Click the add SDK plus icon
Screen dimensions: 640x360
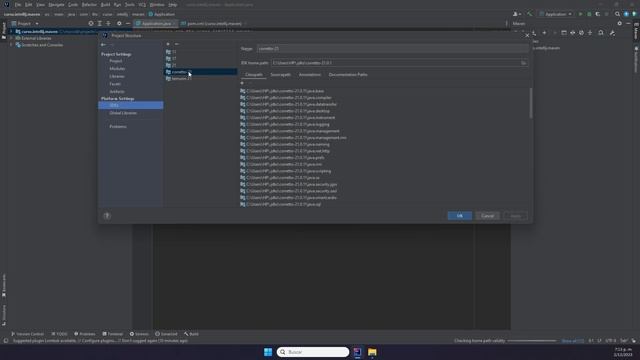[168, 44]
